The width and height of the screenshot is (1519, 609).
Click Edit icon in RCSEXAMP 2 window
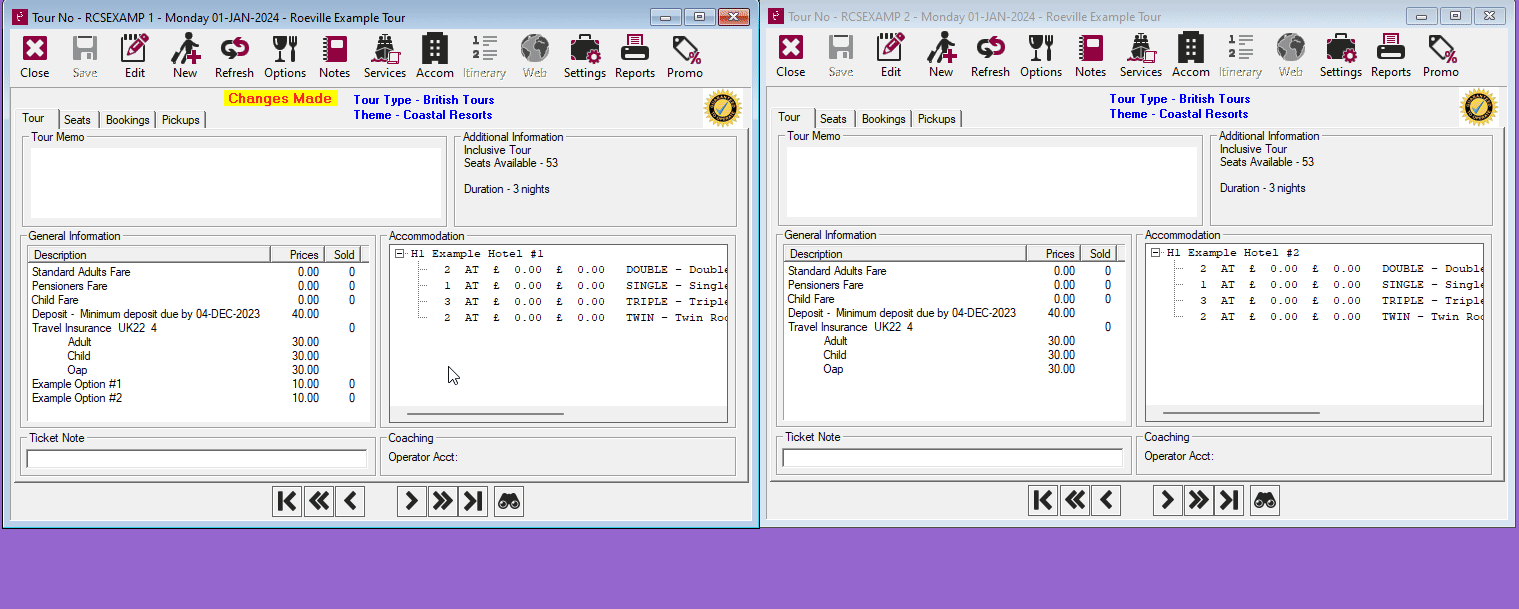[891, 55]
